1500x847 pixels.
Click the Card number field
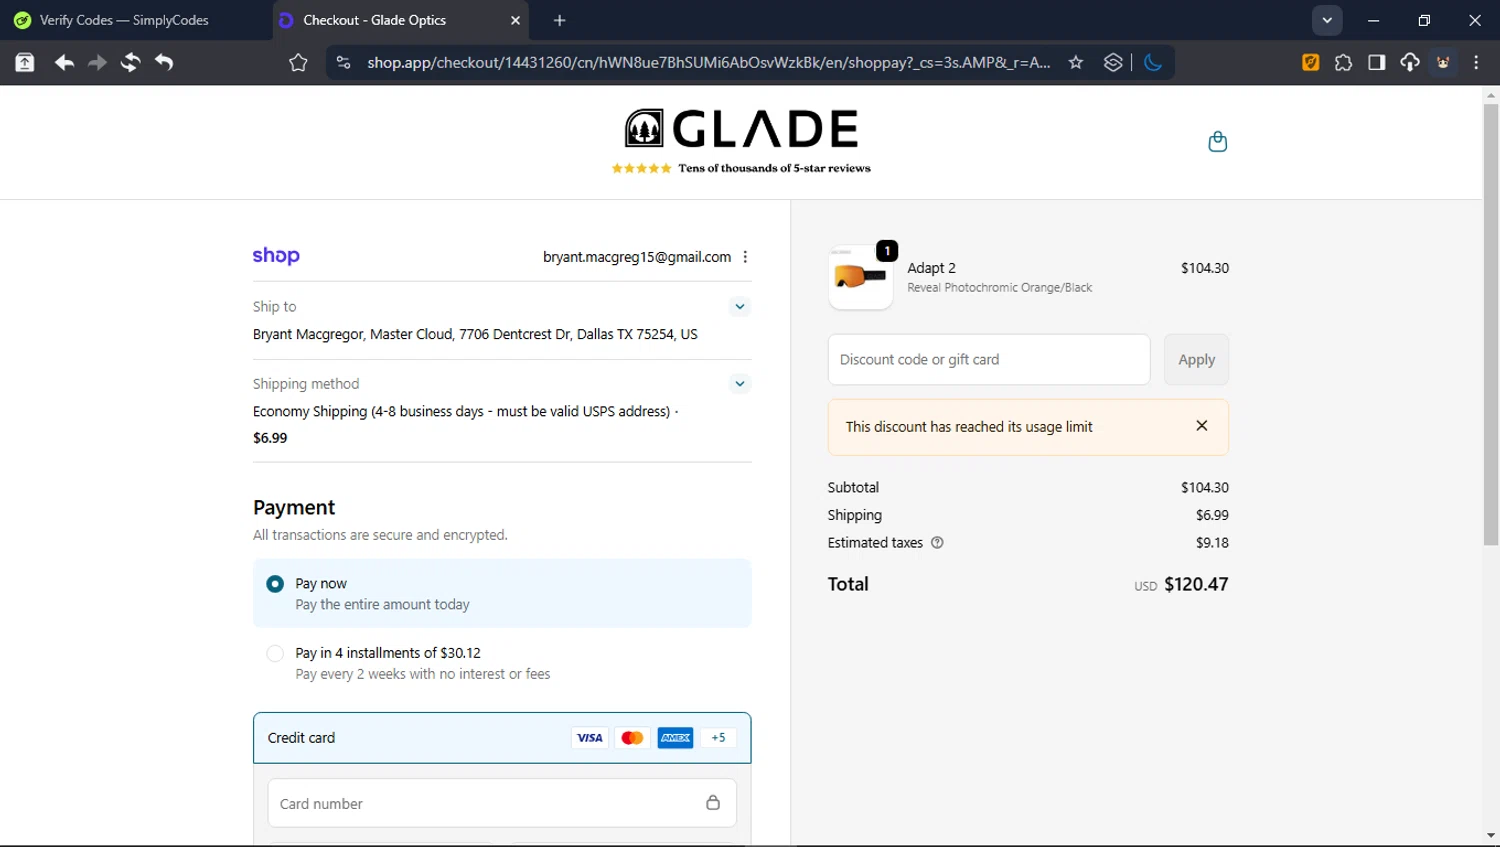(502, 803)
